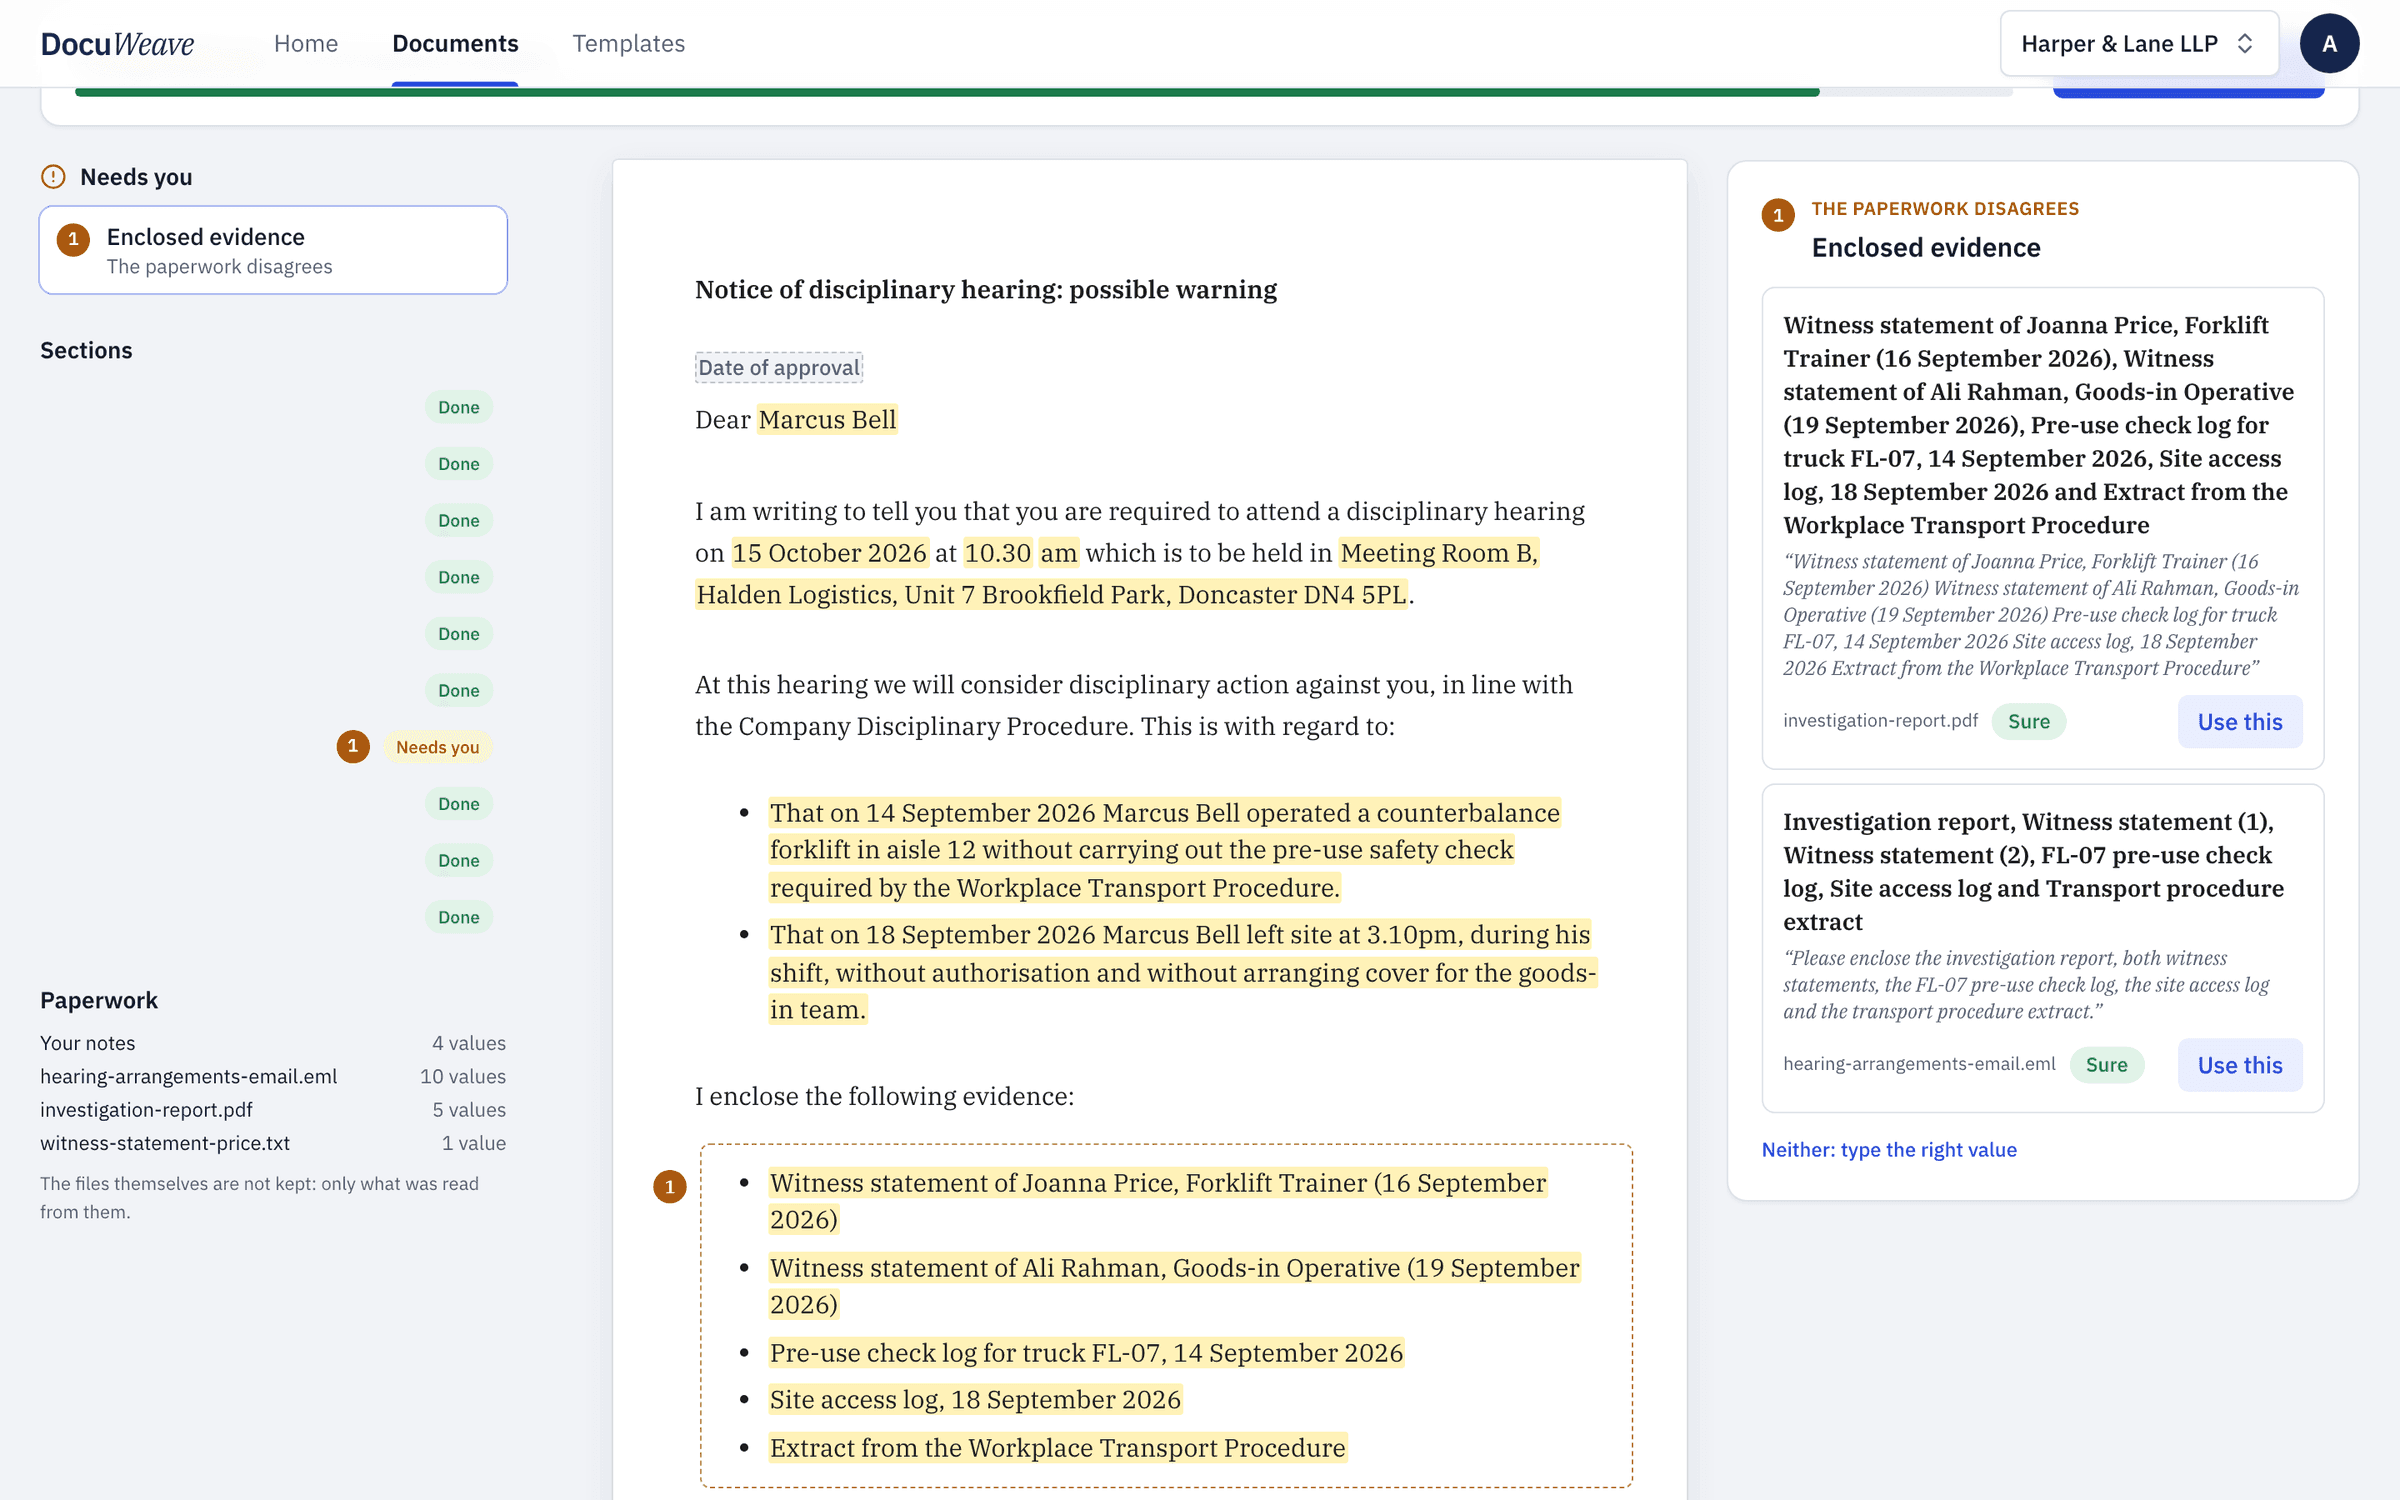2400x1500 pixels.
Task: Click the 18 September 2026 left site allegation
Action: click(x=1183, y=972)
